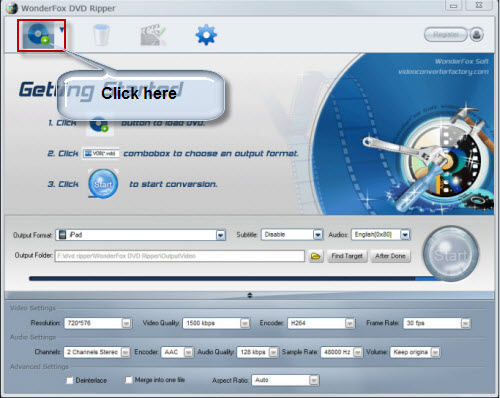Screen dimensions: 500x398
Task: Click the WonderFox app icon in title bar
Action: 11,8
